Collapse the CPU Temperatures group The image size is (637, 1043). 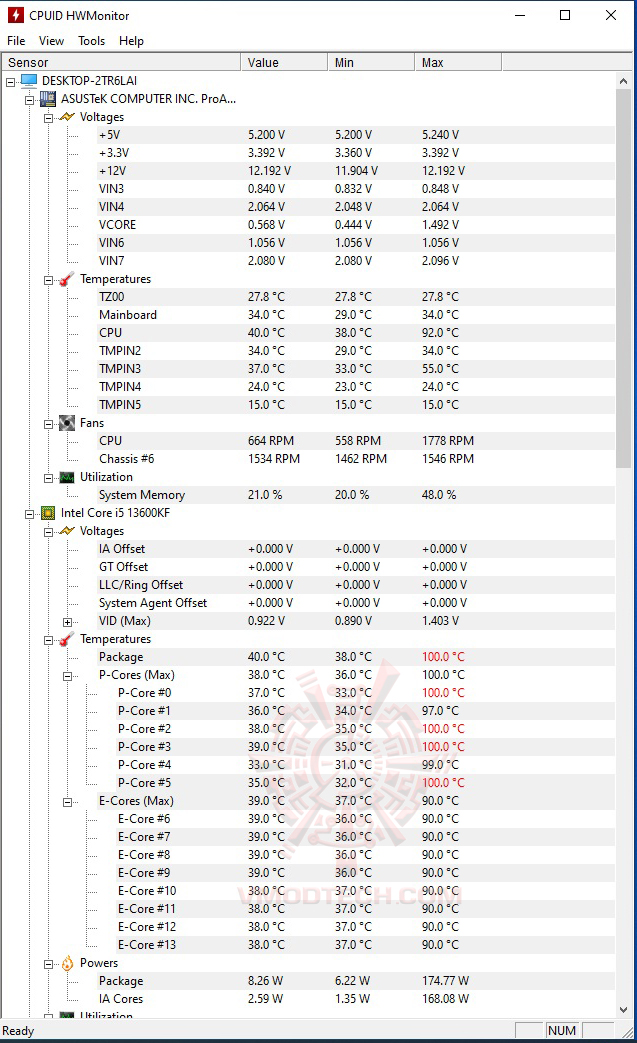pyautogui.click(x=49, y=641)
